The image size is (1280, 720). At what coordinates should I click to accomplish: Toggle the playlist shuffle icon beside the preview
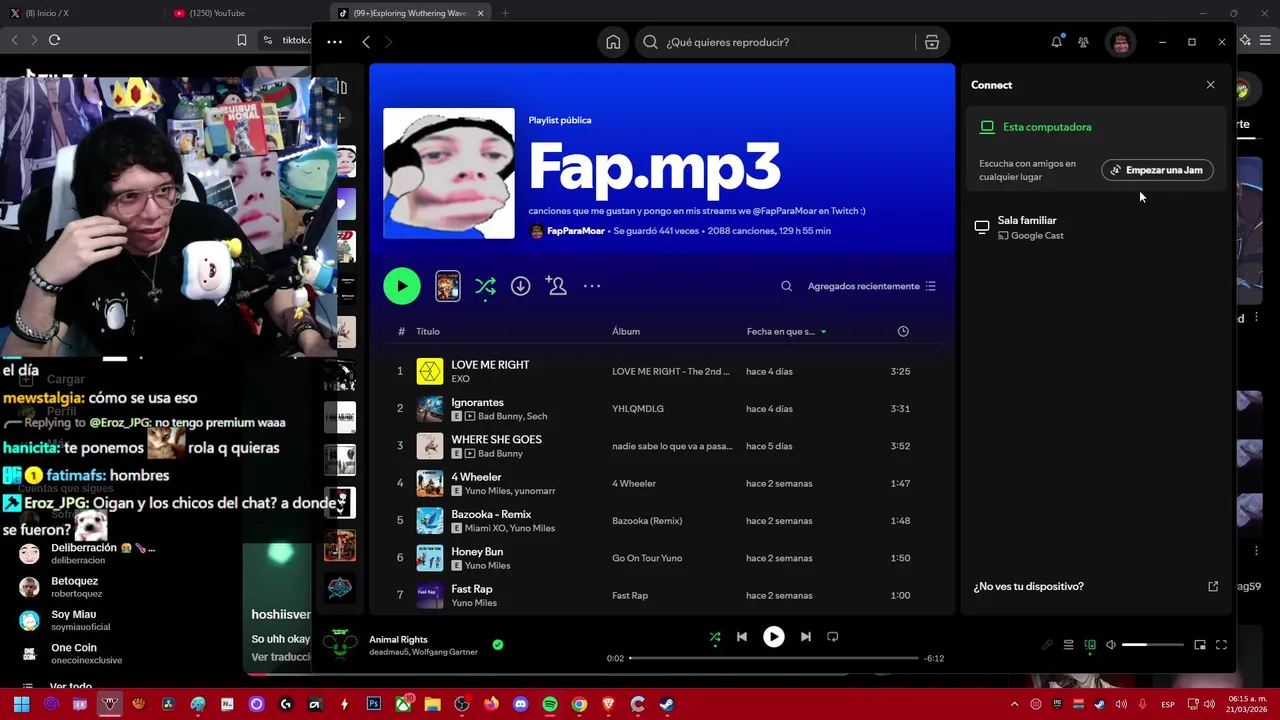point(485,286)
